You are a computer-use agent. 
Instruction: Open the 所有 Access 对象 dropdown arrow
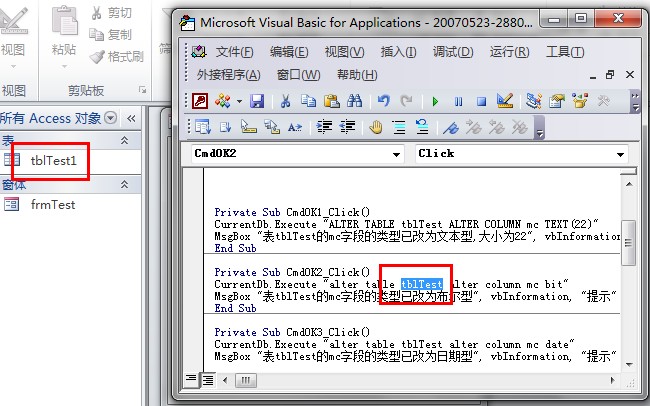pyautogui.click(x=111, y=118)
